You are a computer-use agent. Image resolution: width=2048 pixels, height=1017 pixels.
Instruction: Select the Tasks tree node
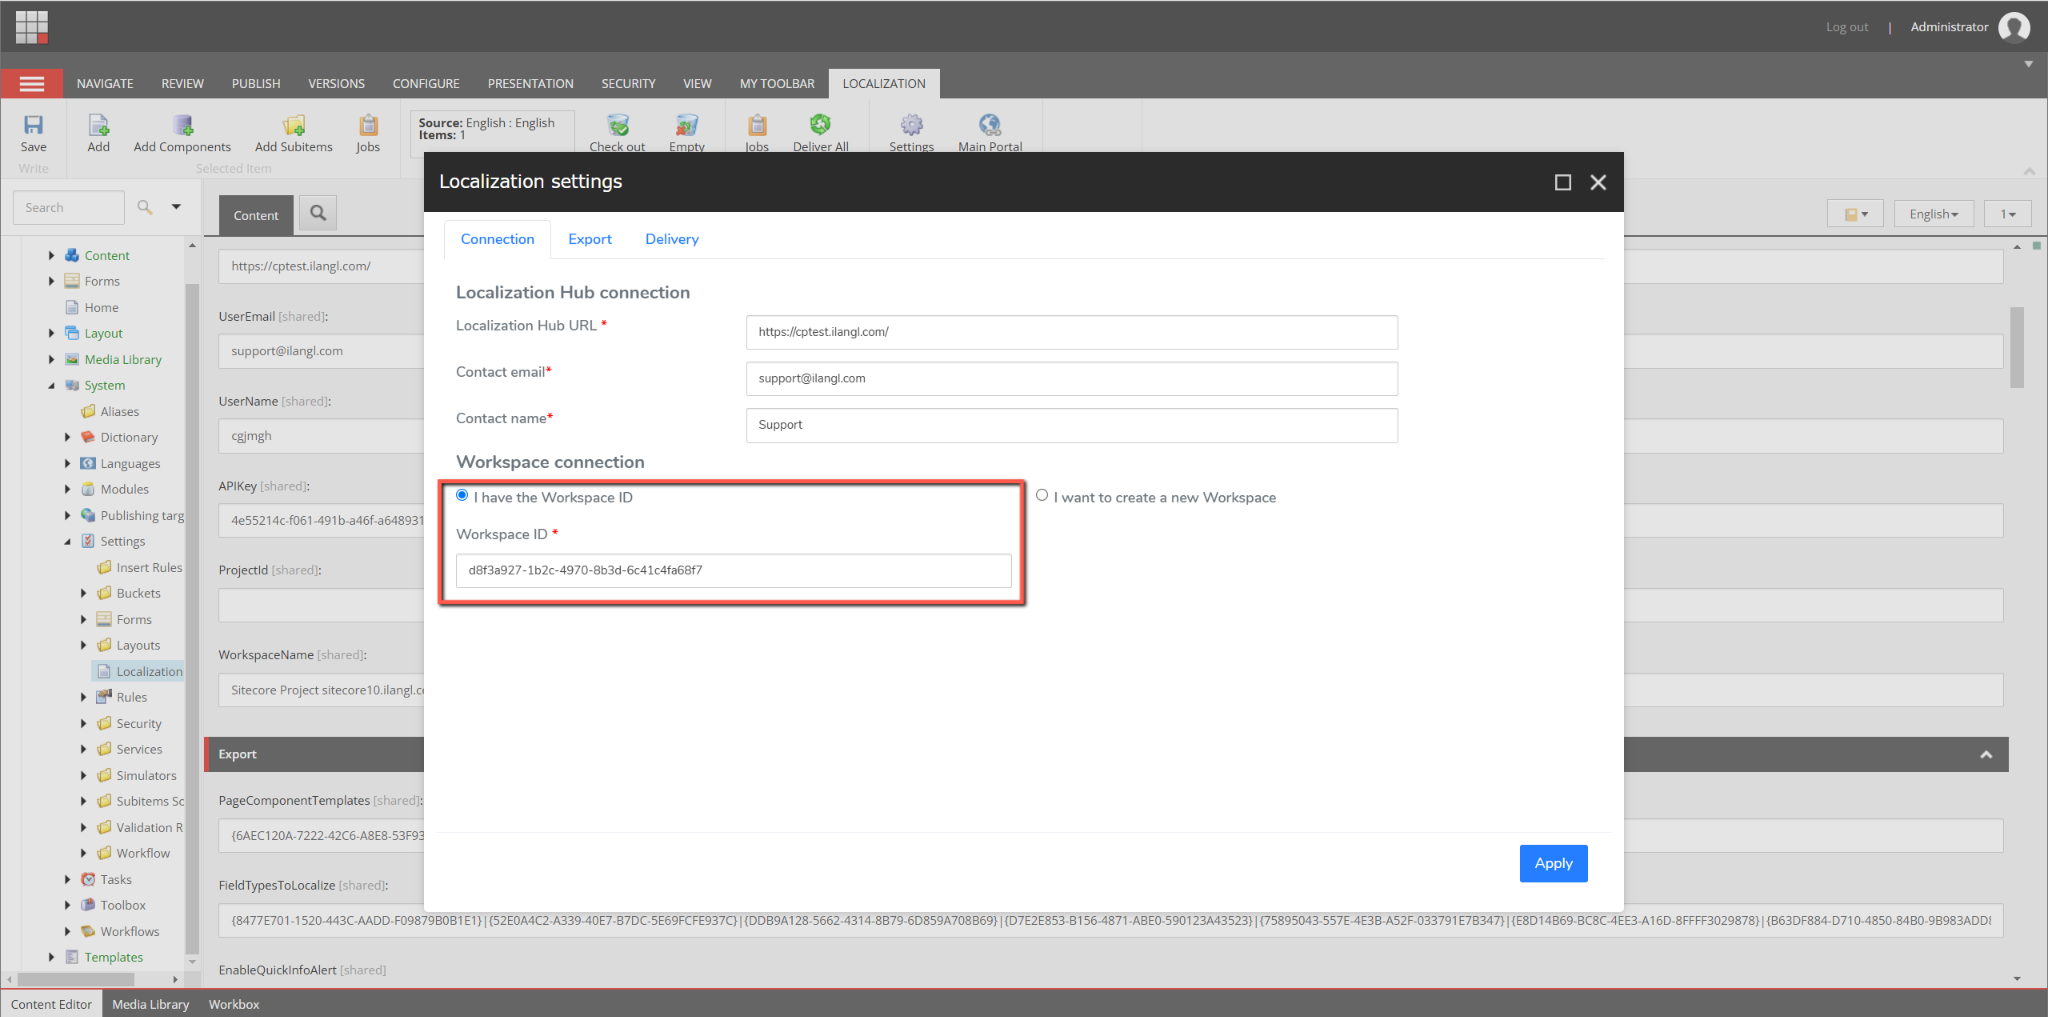pos(116,879)
